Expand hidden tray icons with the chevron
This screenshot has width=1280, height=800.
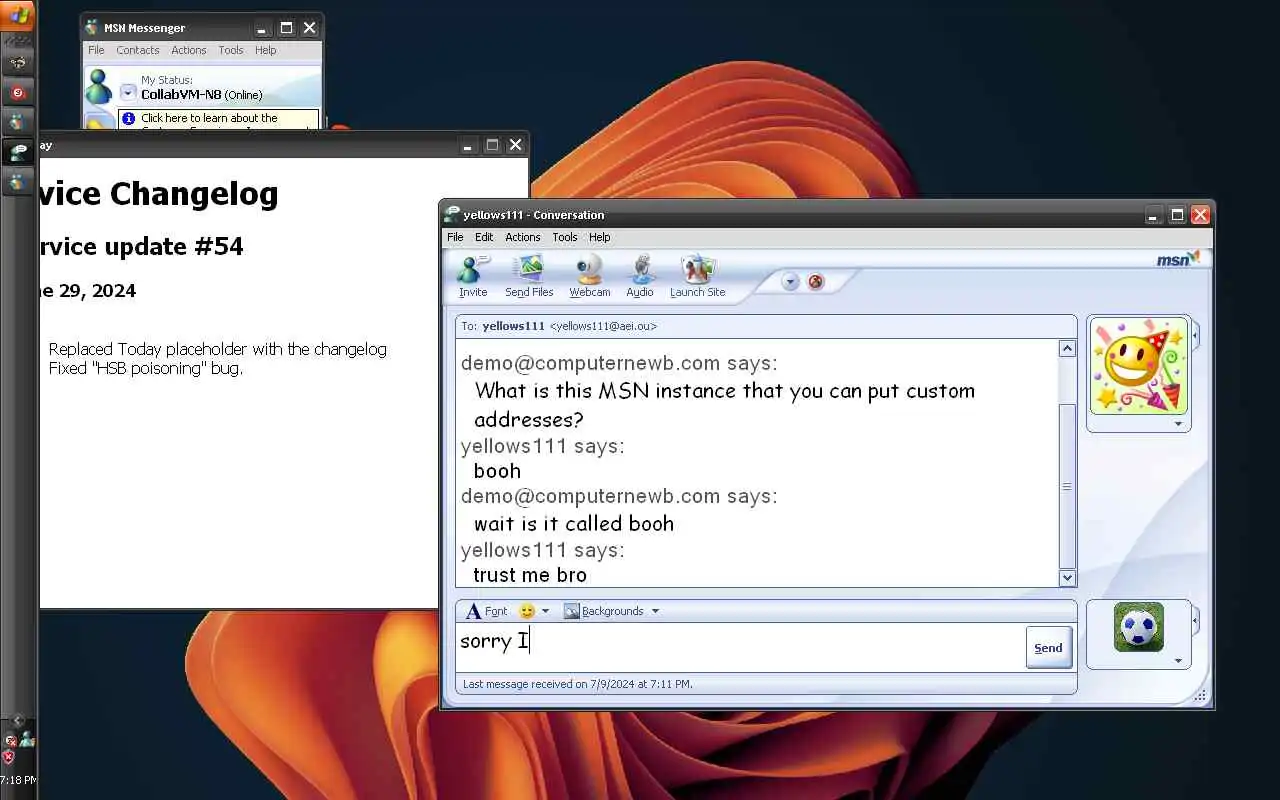[x=18, y=721]
